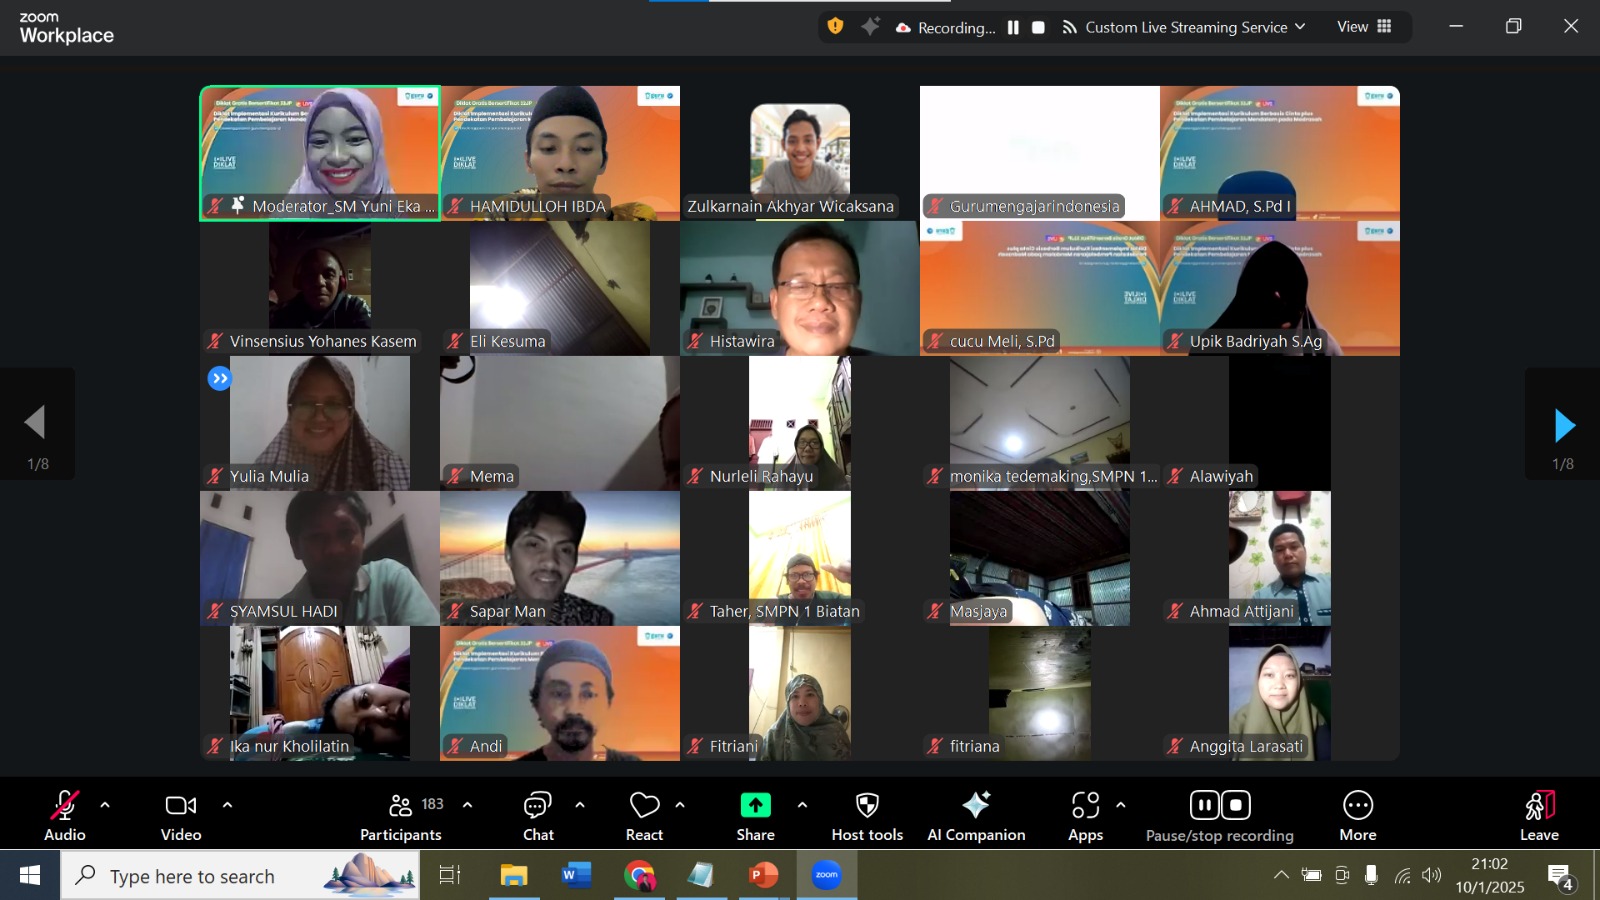
Task: Select Histawira's video thumbnail
Action: tap(799, 288)
